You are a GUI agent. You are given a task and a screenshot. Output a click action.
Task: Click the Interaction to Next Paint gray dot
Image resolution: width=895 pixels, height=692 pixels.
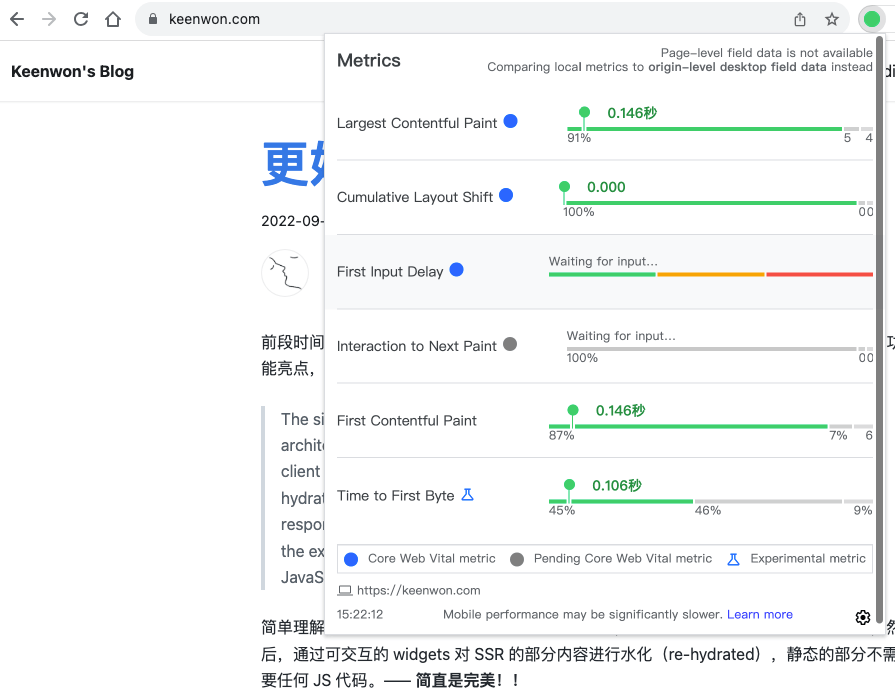click(x=510, y=344)
